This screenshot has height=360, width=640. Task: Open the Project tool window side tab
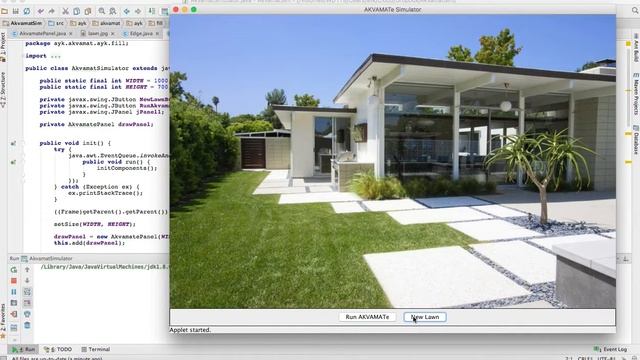[x=3, y=47]
